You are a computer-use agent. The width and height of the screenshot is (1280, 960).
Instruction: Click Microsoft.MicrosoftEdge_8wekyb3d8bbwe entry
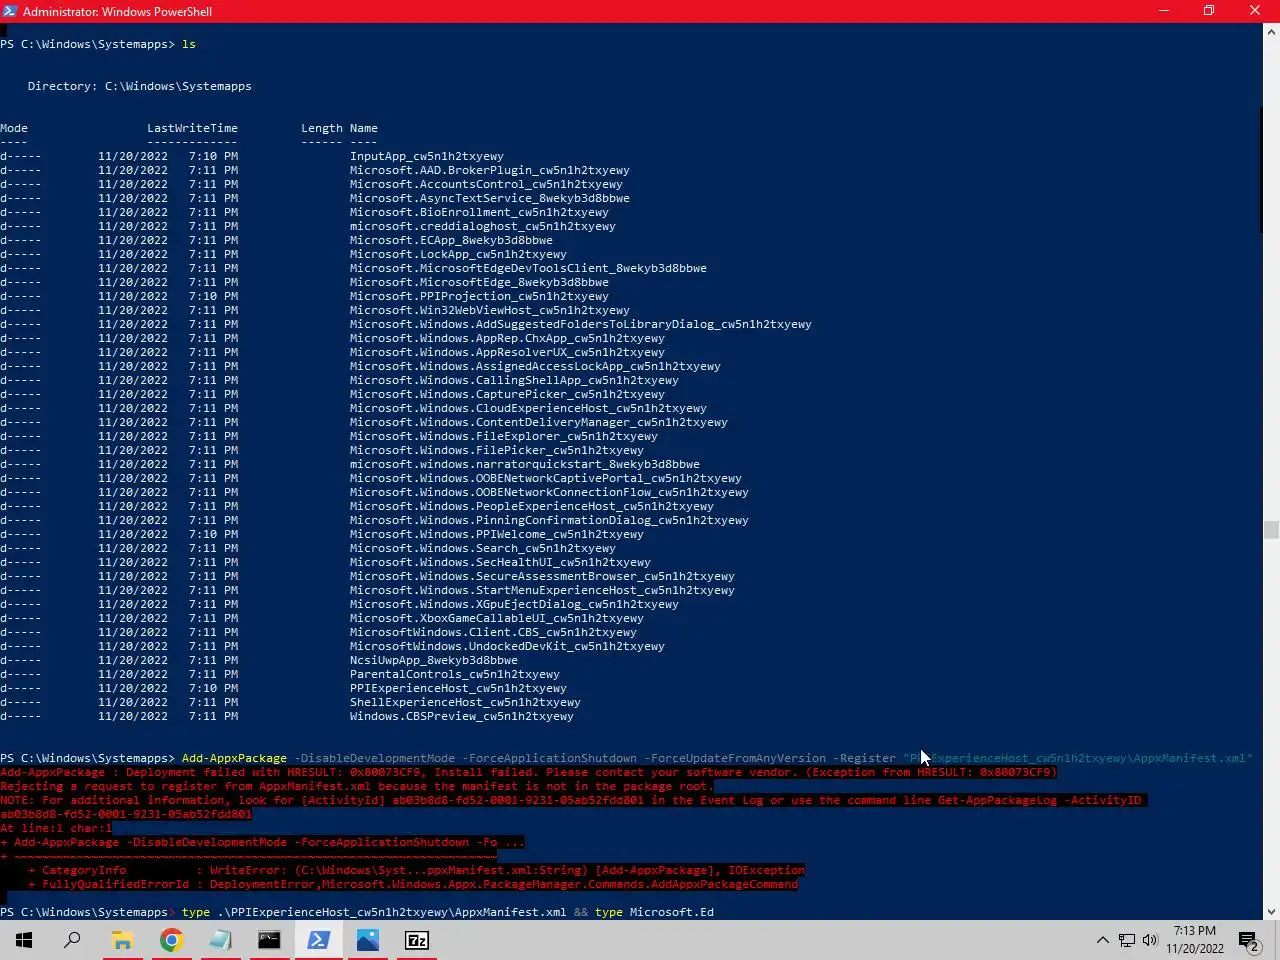tap(479, 282)
